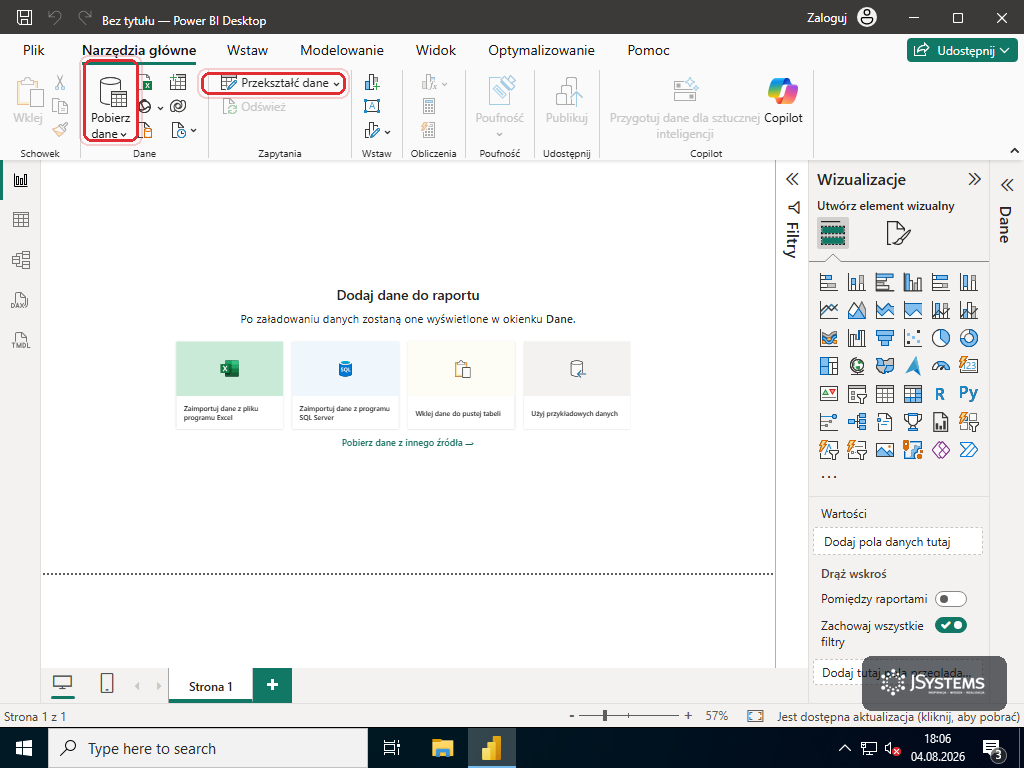
Task: Open DAX query view in left sidebar
Action: [21, 300]
